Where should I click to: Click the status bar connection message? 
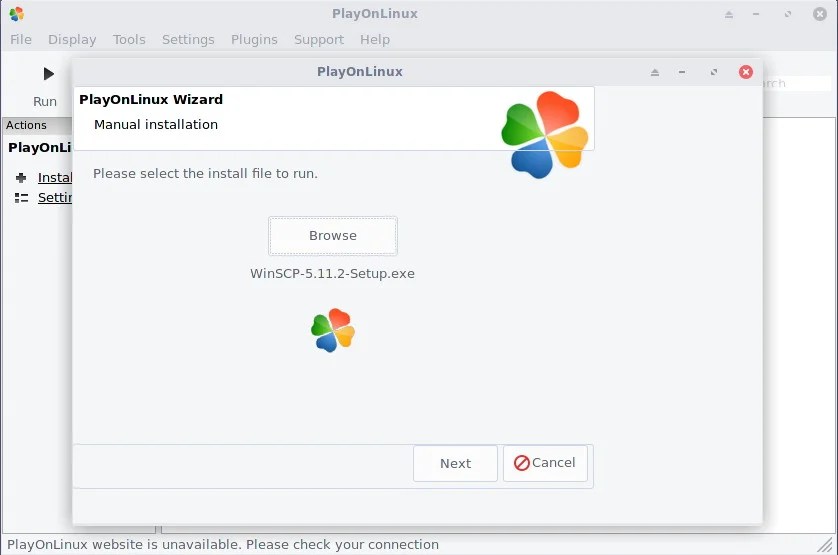pos(223,545)
